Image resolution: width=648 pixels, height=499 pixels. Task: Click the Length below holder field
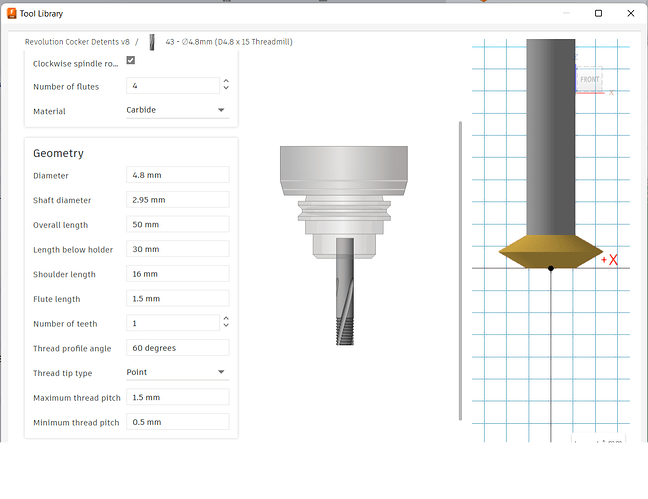[178, 249]
